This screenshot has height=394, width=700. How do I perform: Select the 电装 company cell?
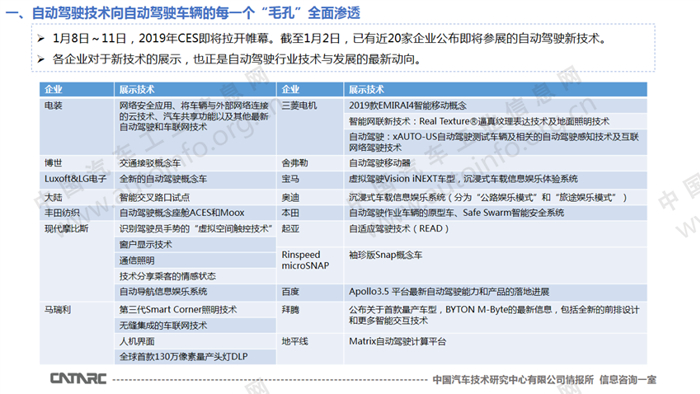pos(77,126)
